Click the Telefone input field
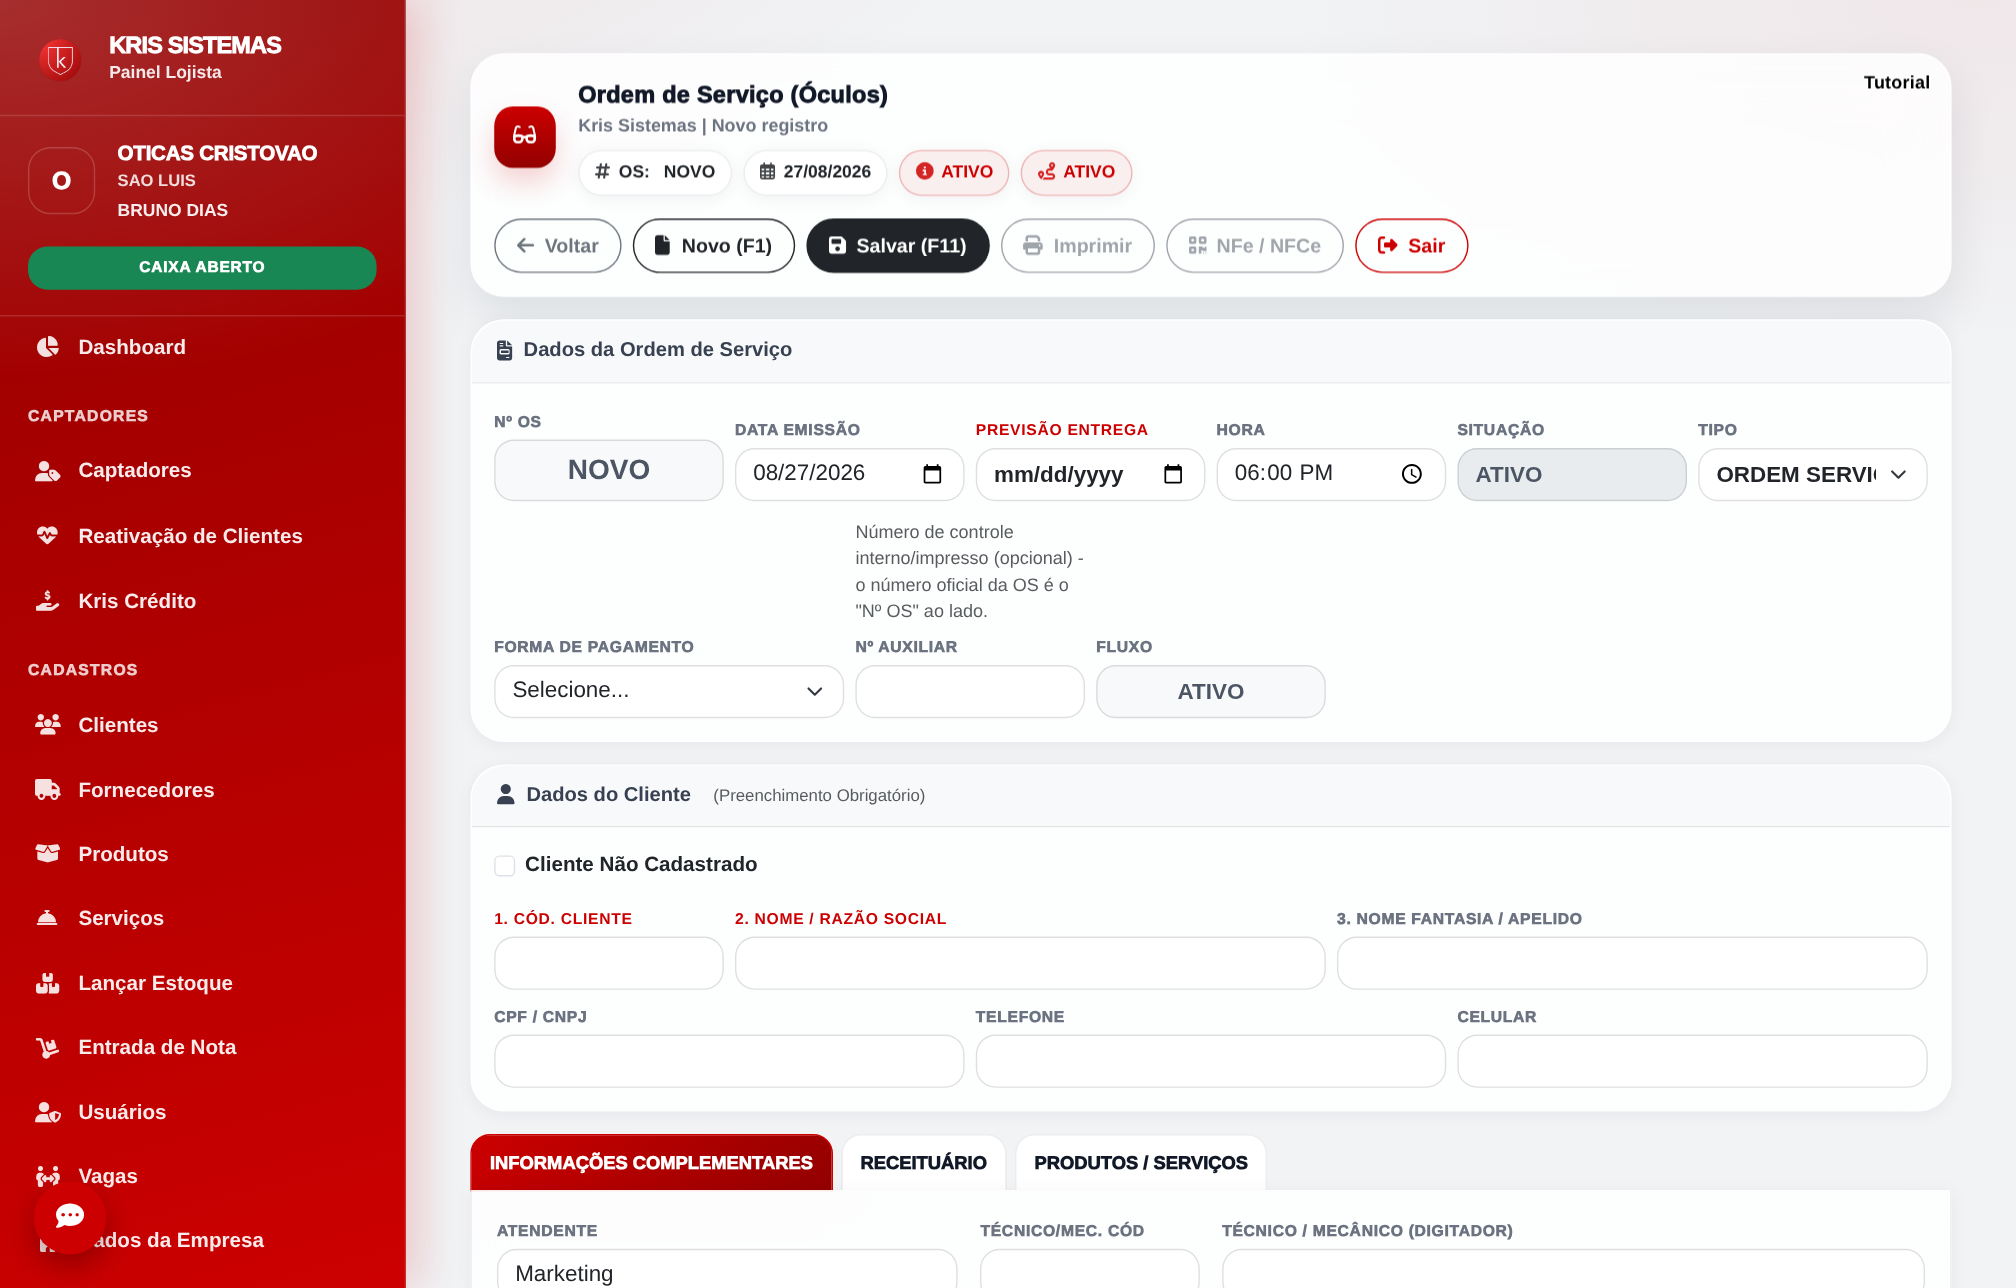Image resolution: width=2016 pixels, height=1288 pixels. tap(1211, 1061)
